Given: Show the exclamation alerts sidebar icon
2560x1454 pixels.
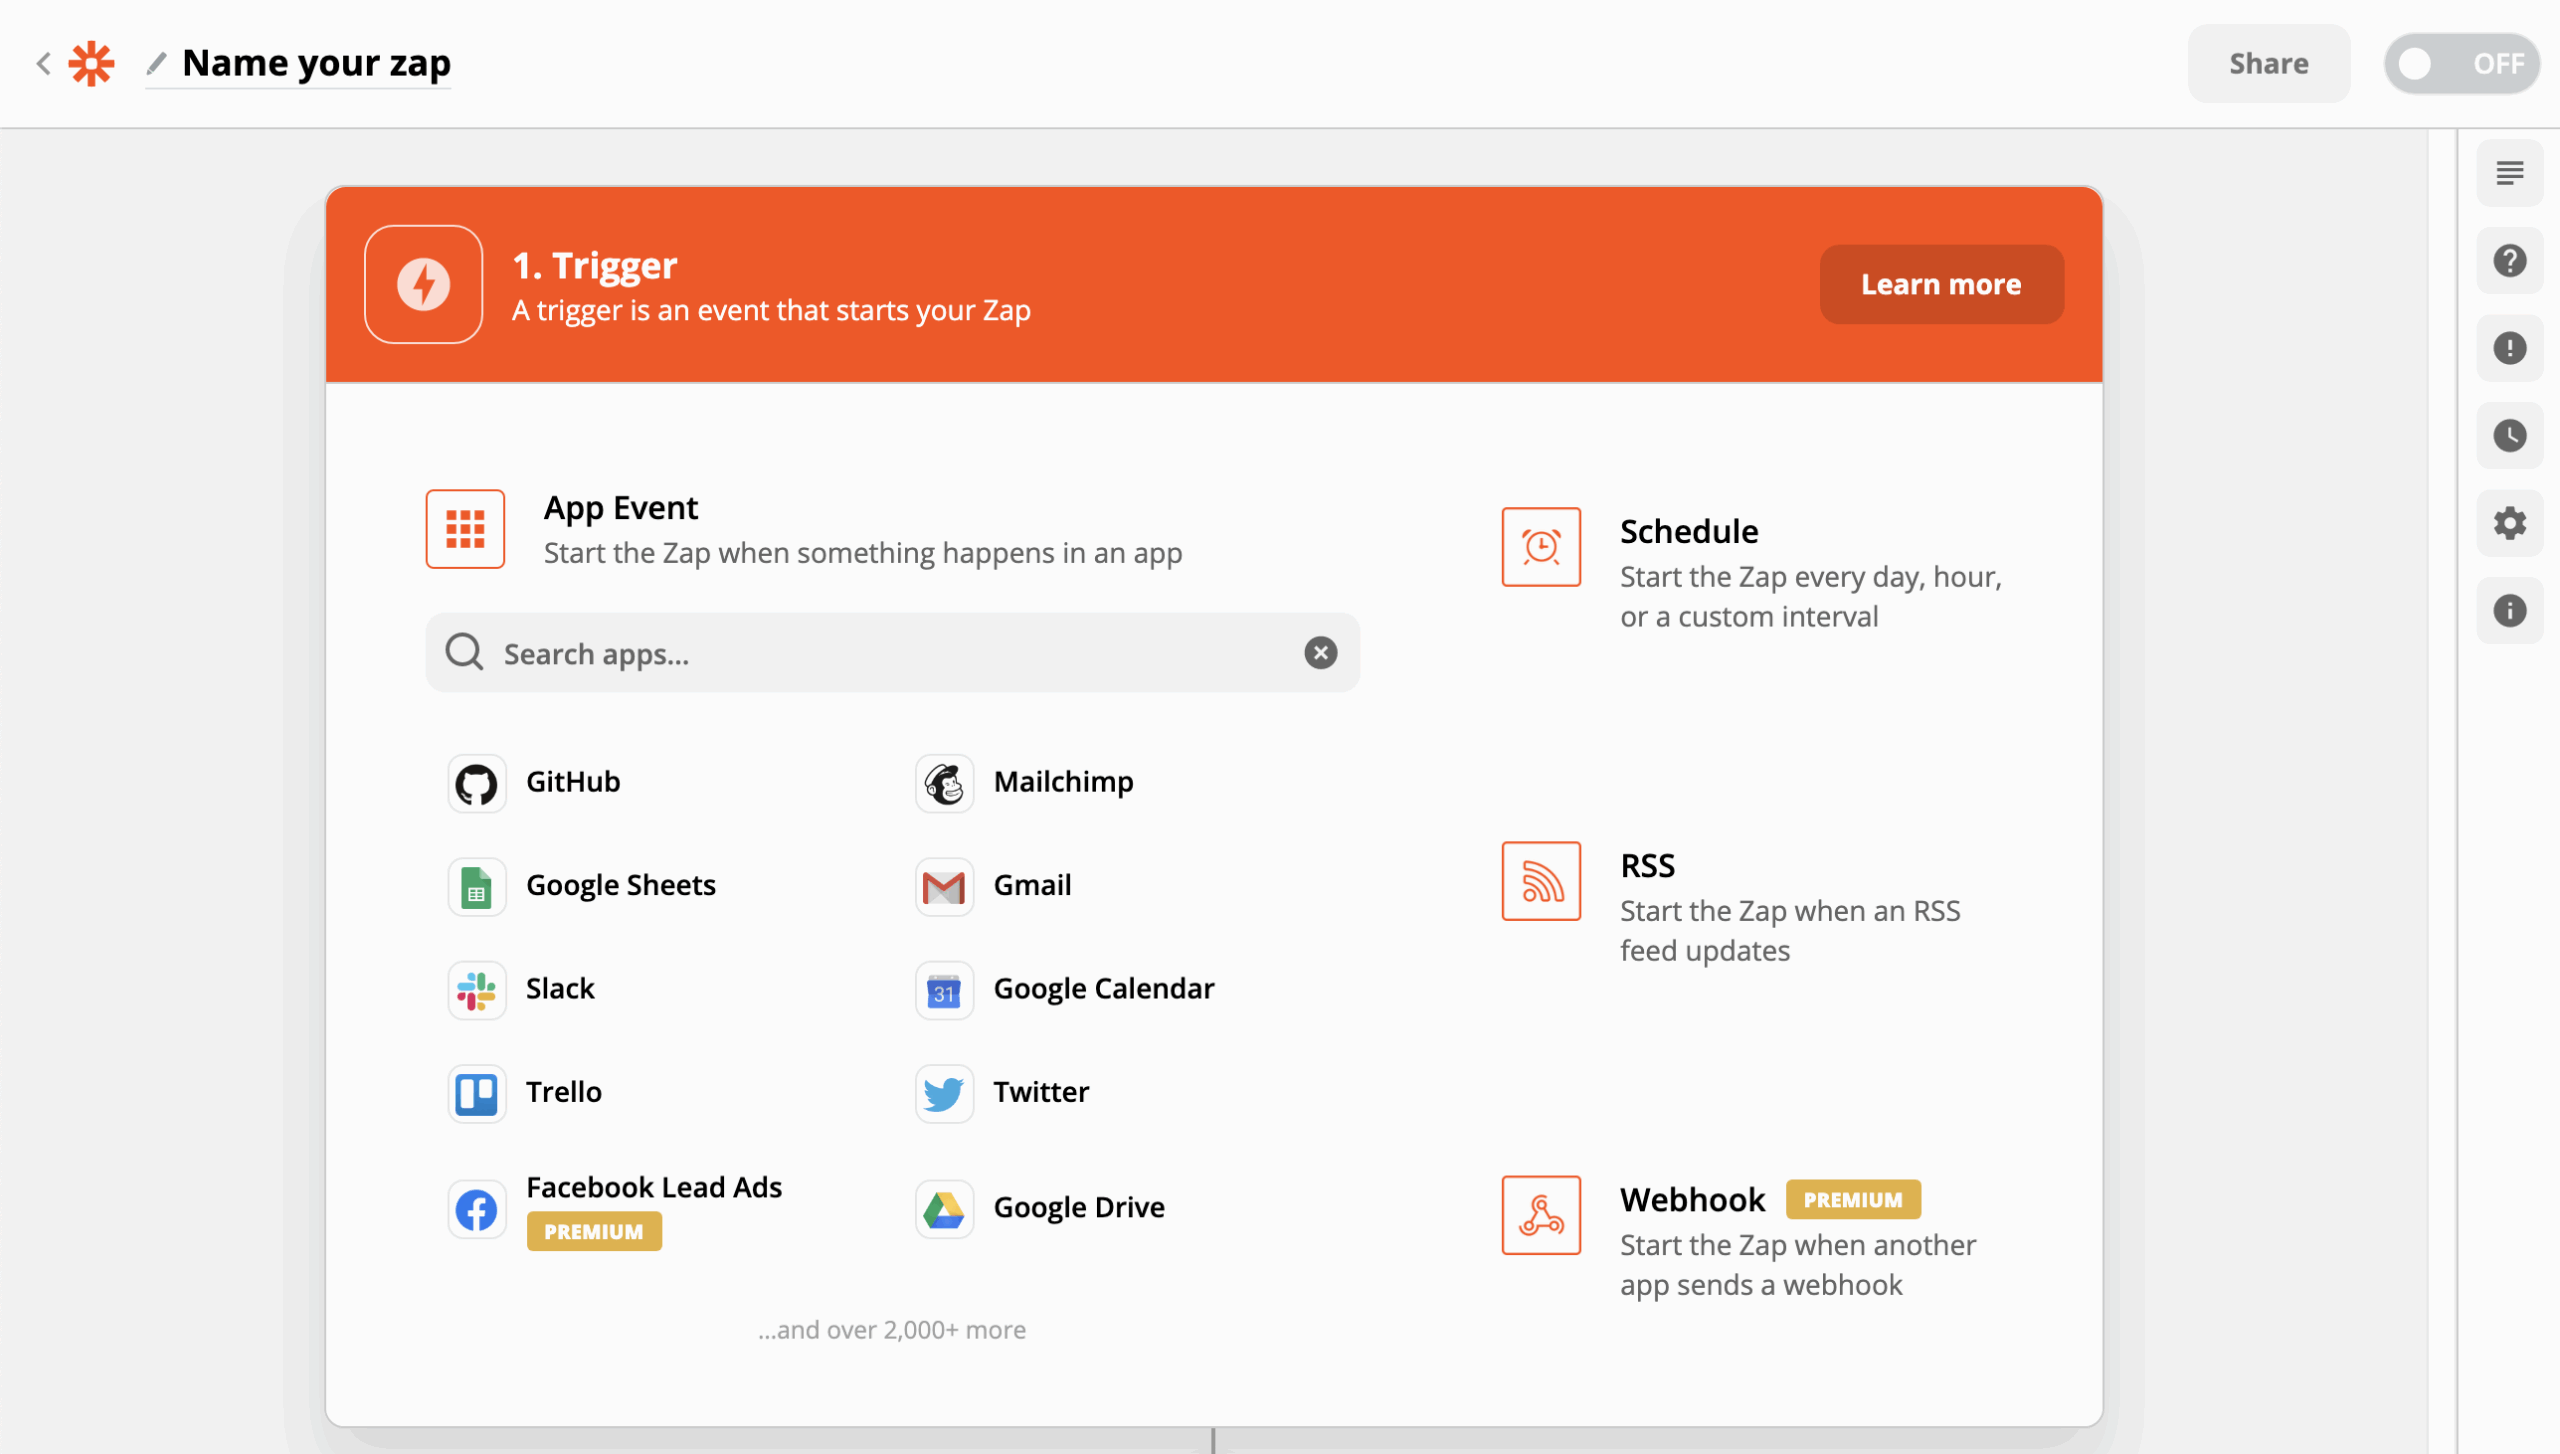Looking at the screenshot, I should tap(2509, 348).
